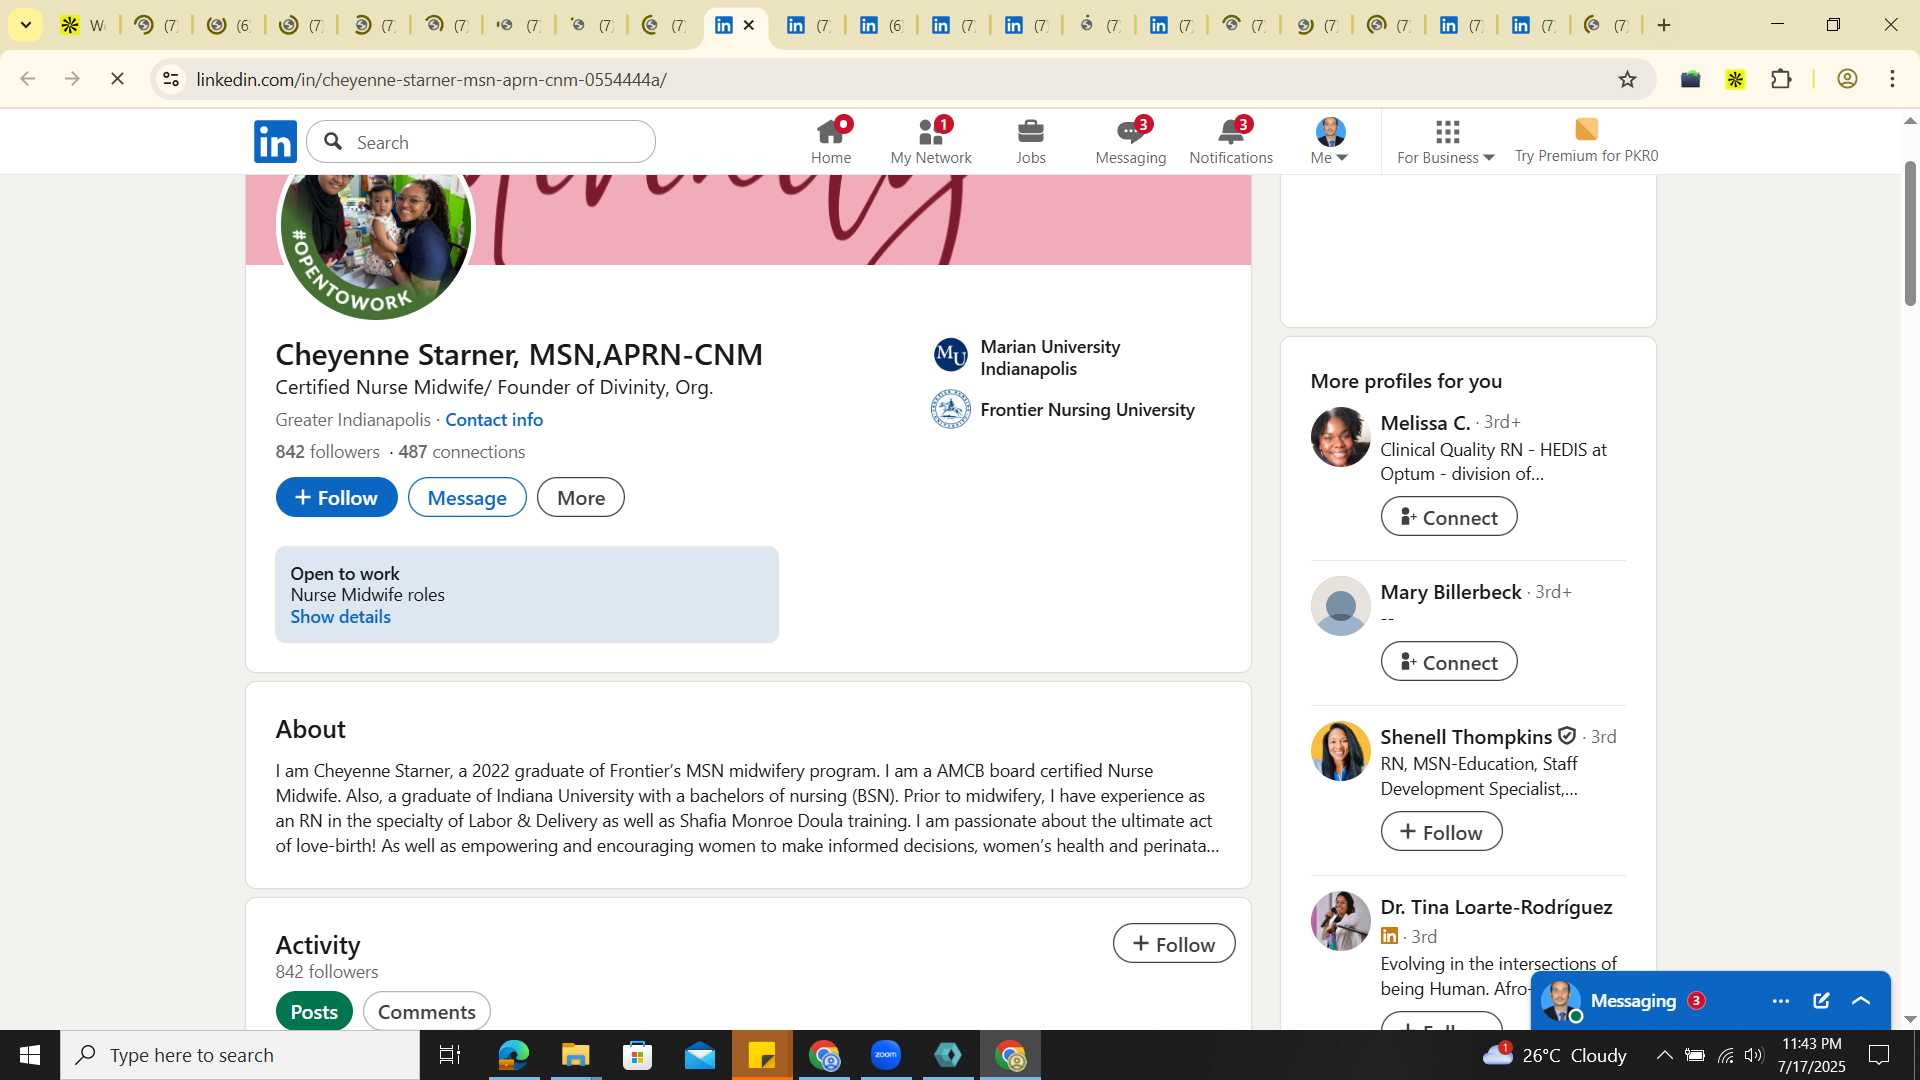Open Dr. Tina Loarte-Rodríguez profile
Screen dimensions: 1920x1080
pyautogui.click(x=1496, y=907)
